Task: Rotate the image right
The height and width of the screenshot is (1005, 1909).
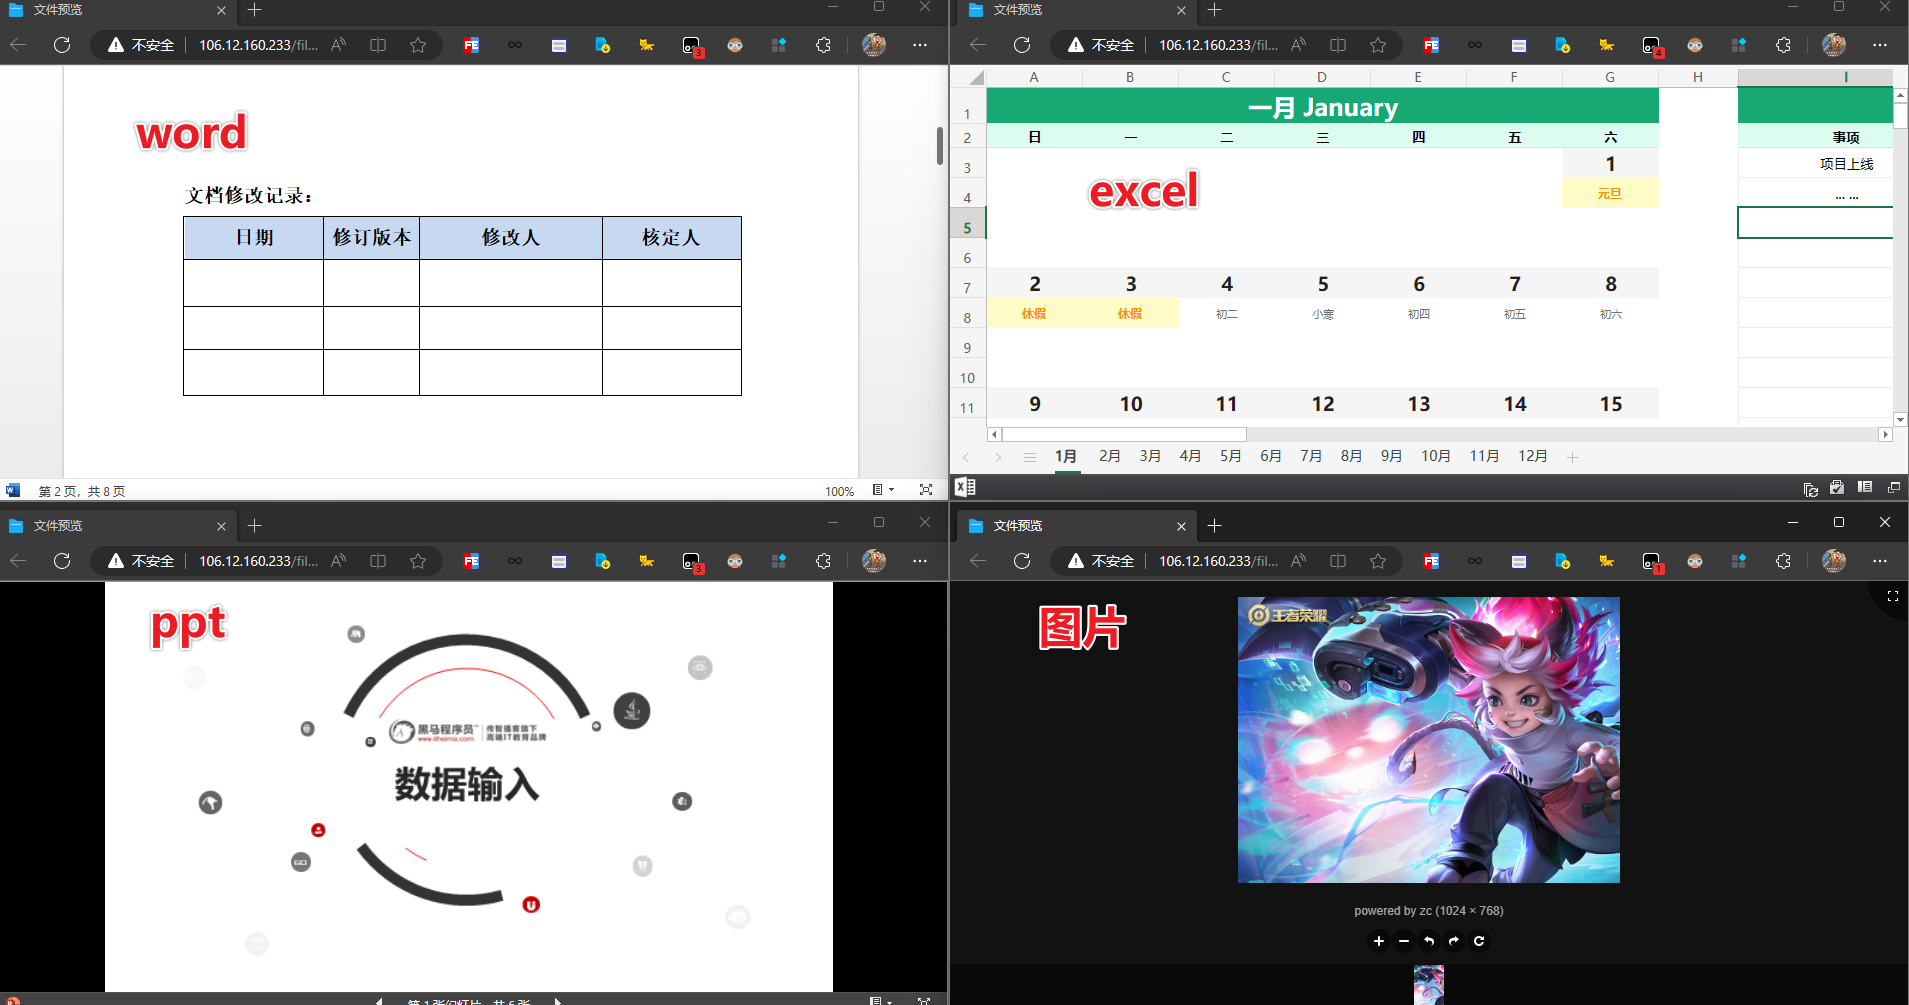Action: coord(1454,941)
